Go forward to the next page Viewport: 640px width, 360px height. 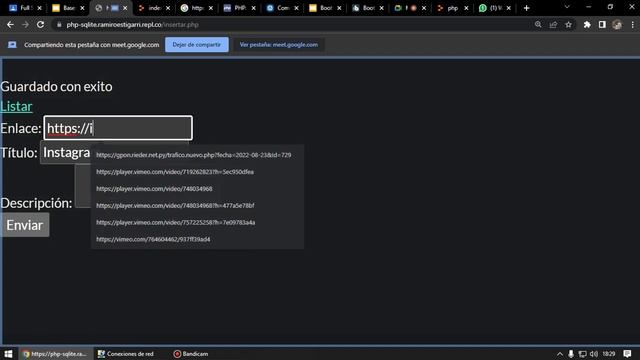click(x=25, y=24)
